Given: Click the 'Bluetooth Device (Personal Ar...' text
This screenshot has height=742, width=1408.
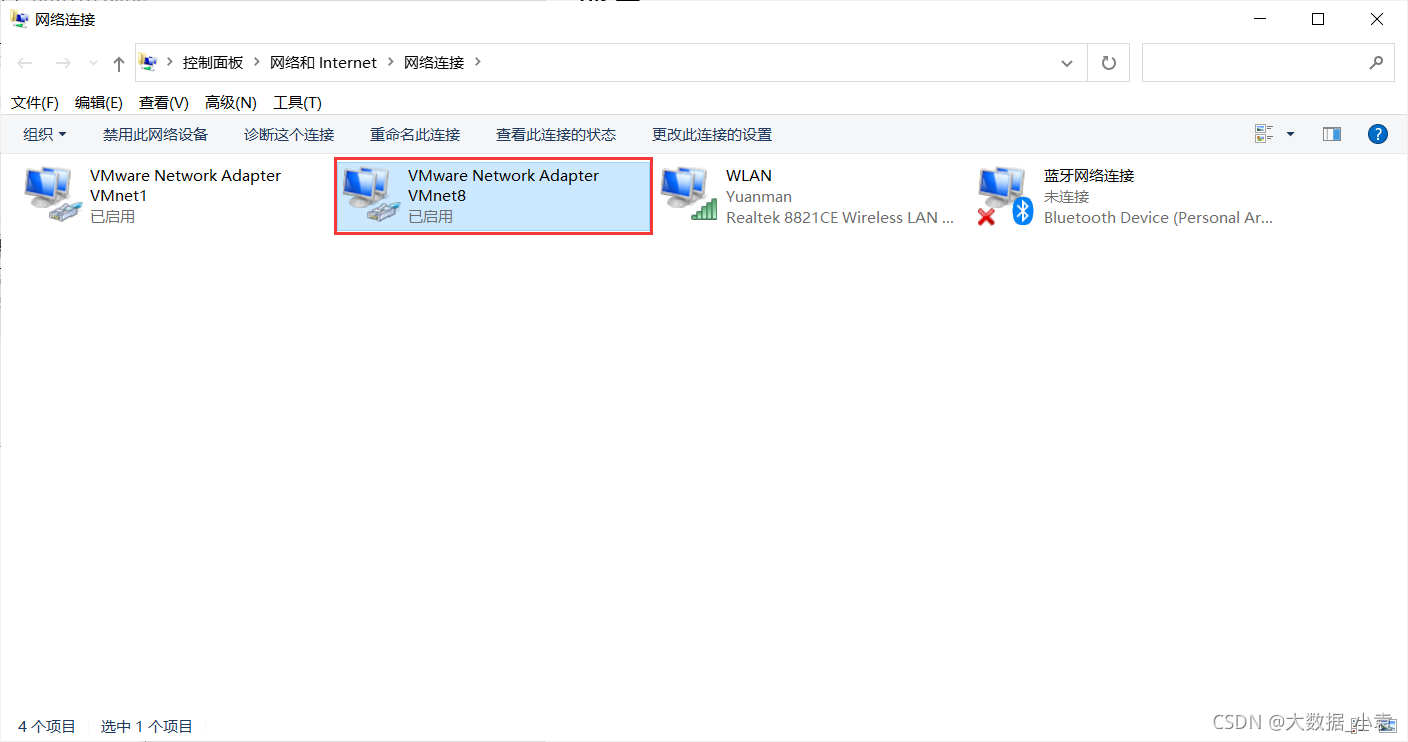Looking at the screenshot, I should coord(1158,217).
